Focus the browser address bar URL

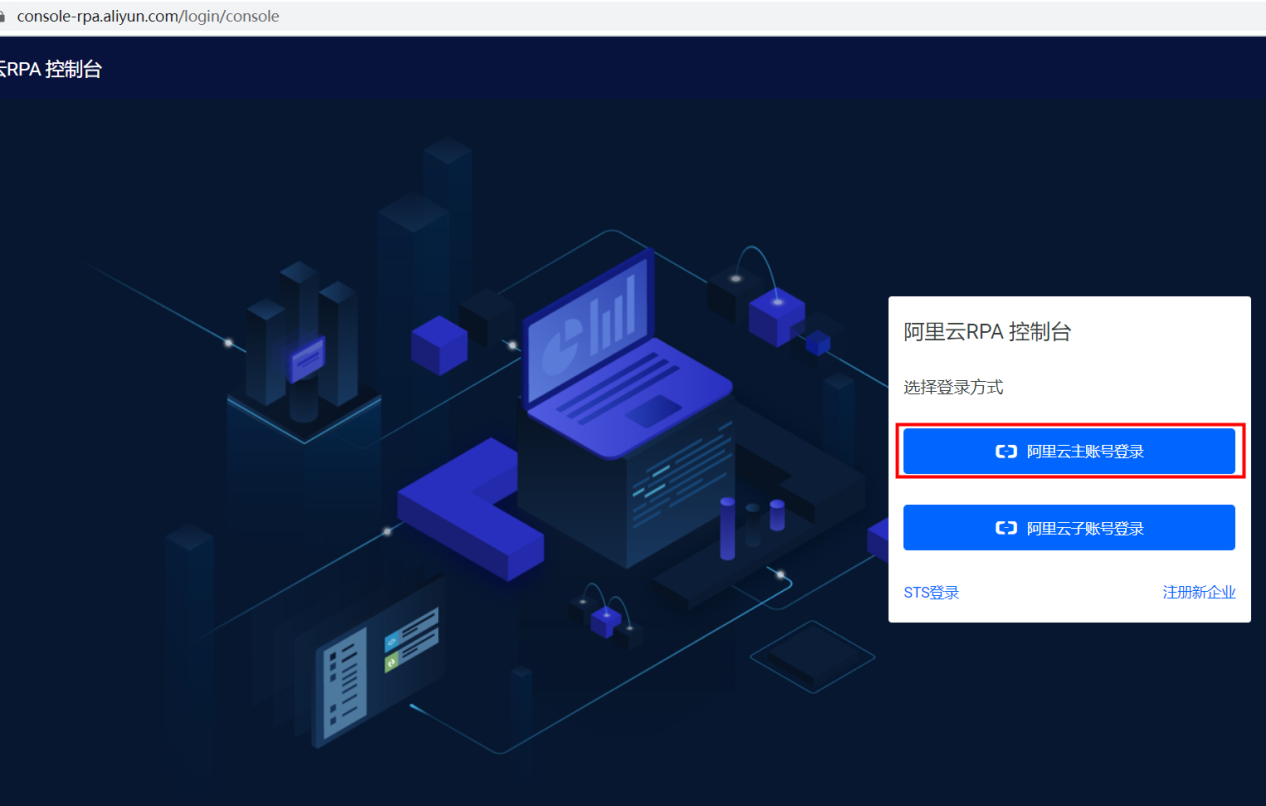click(148, 16)
